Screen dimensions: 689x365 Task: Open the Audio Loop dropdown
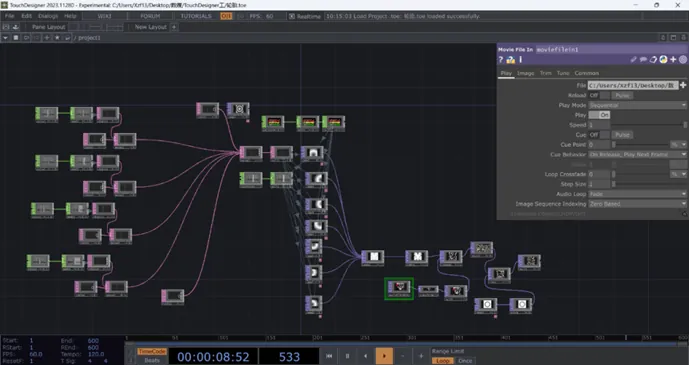(637, 194)
